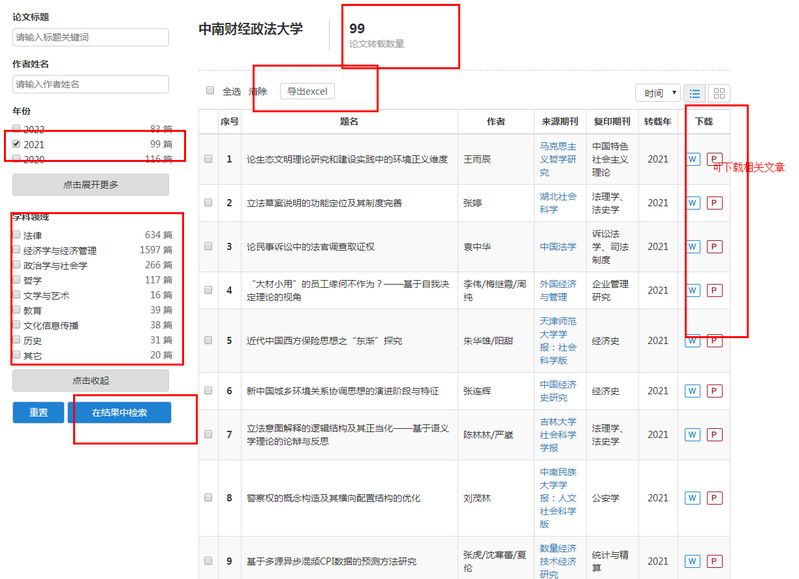Click the 重置 reset button
Viewport: 799px width, 579px height.
point(38,412)
